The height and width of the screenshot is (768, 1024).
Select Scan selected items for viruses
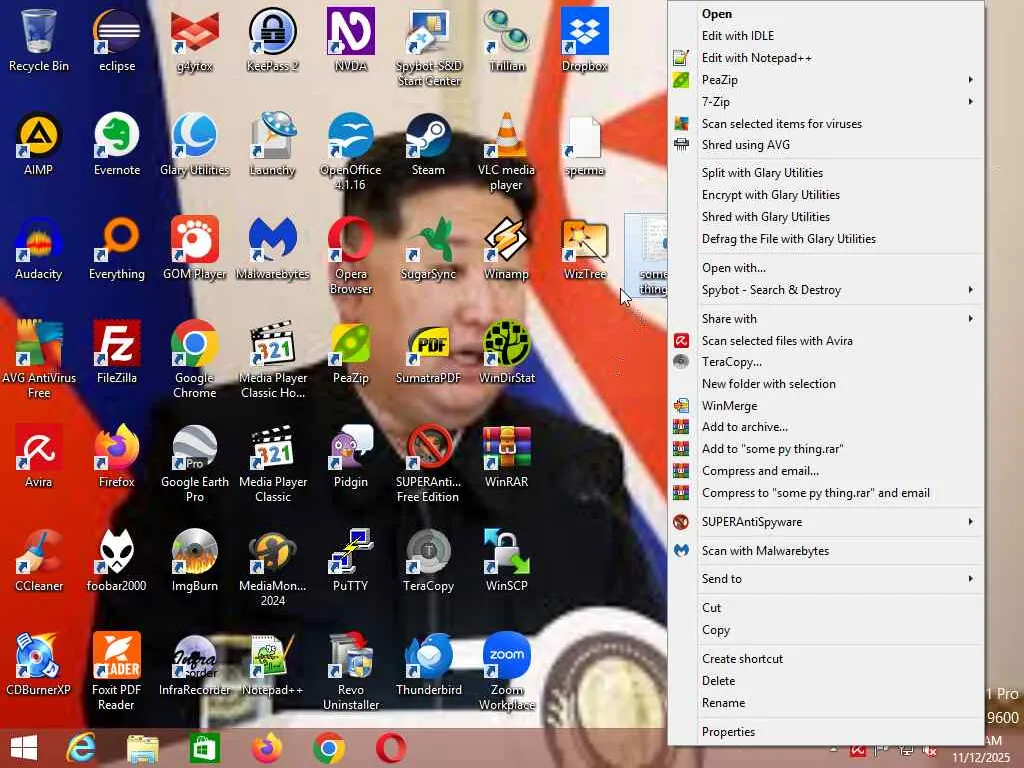tap(825, 123)
